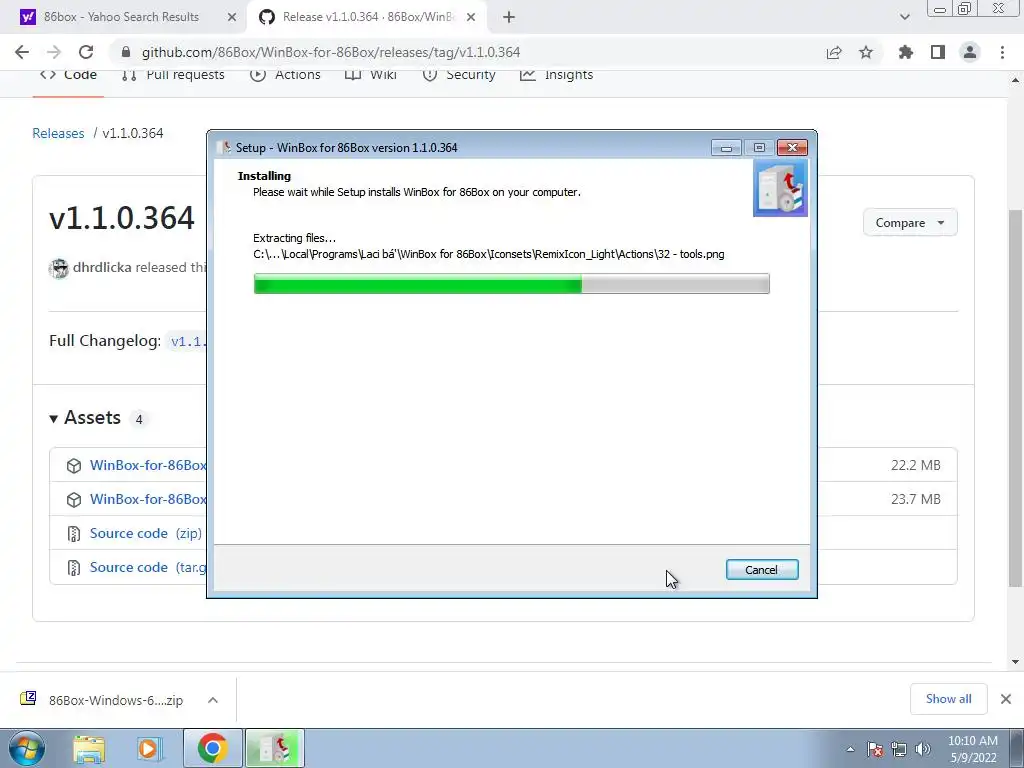Click the zip file icon beside Source code (zip)
1024x768 pixels.
[74, 534]
